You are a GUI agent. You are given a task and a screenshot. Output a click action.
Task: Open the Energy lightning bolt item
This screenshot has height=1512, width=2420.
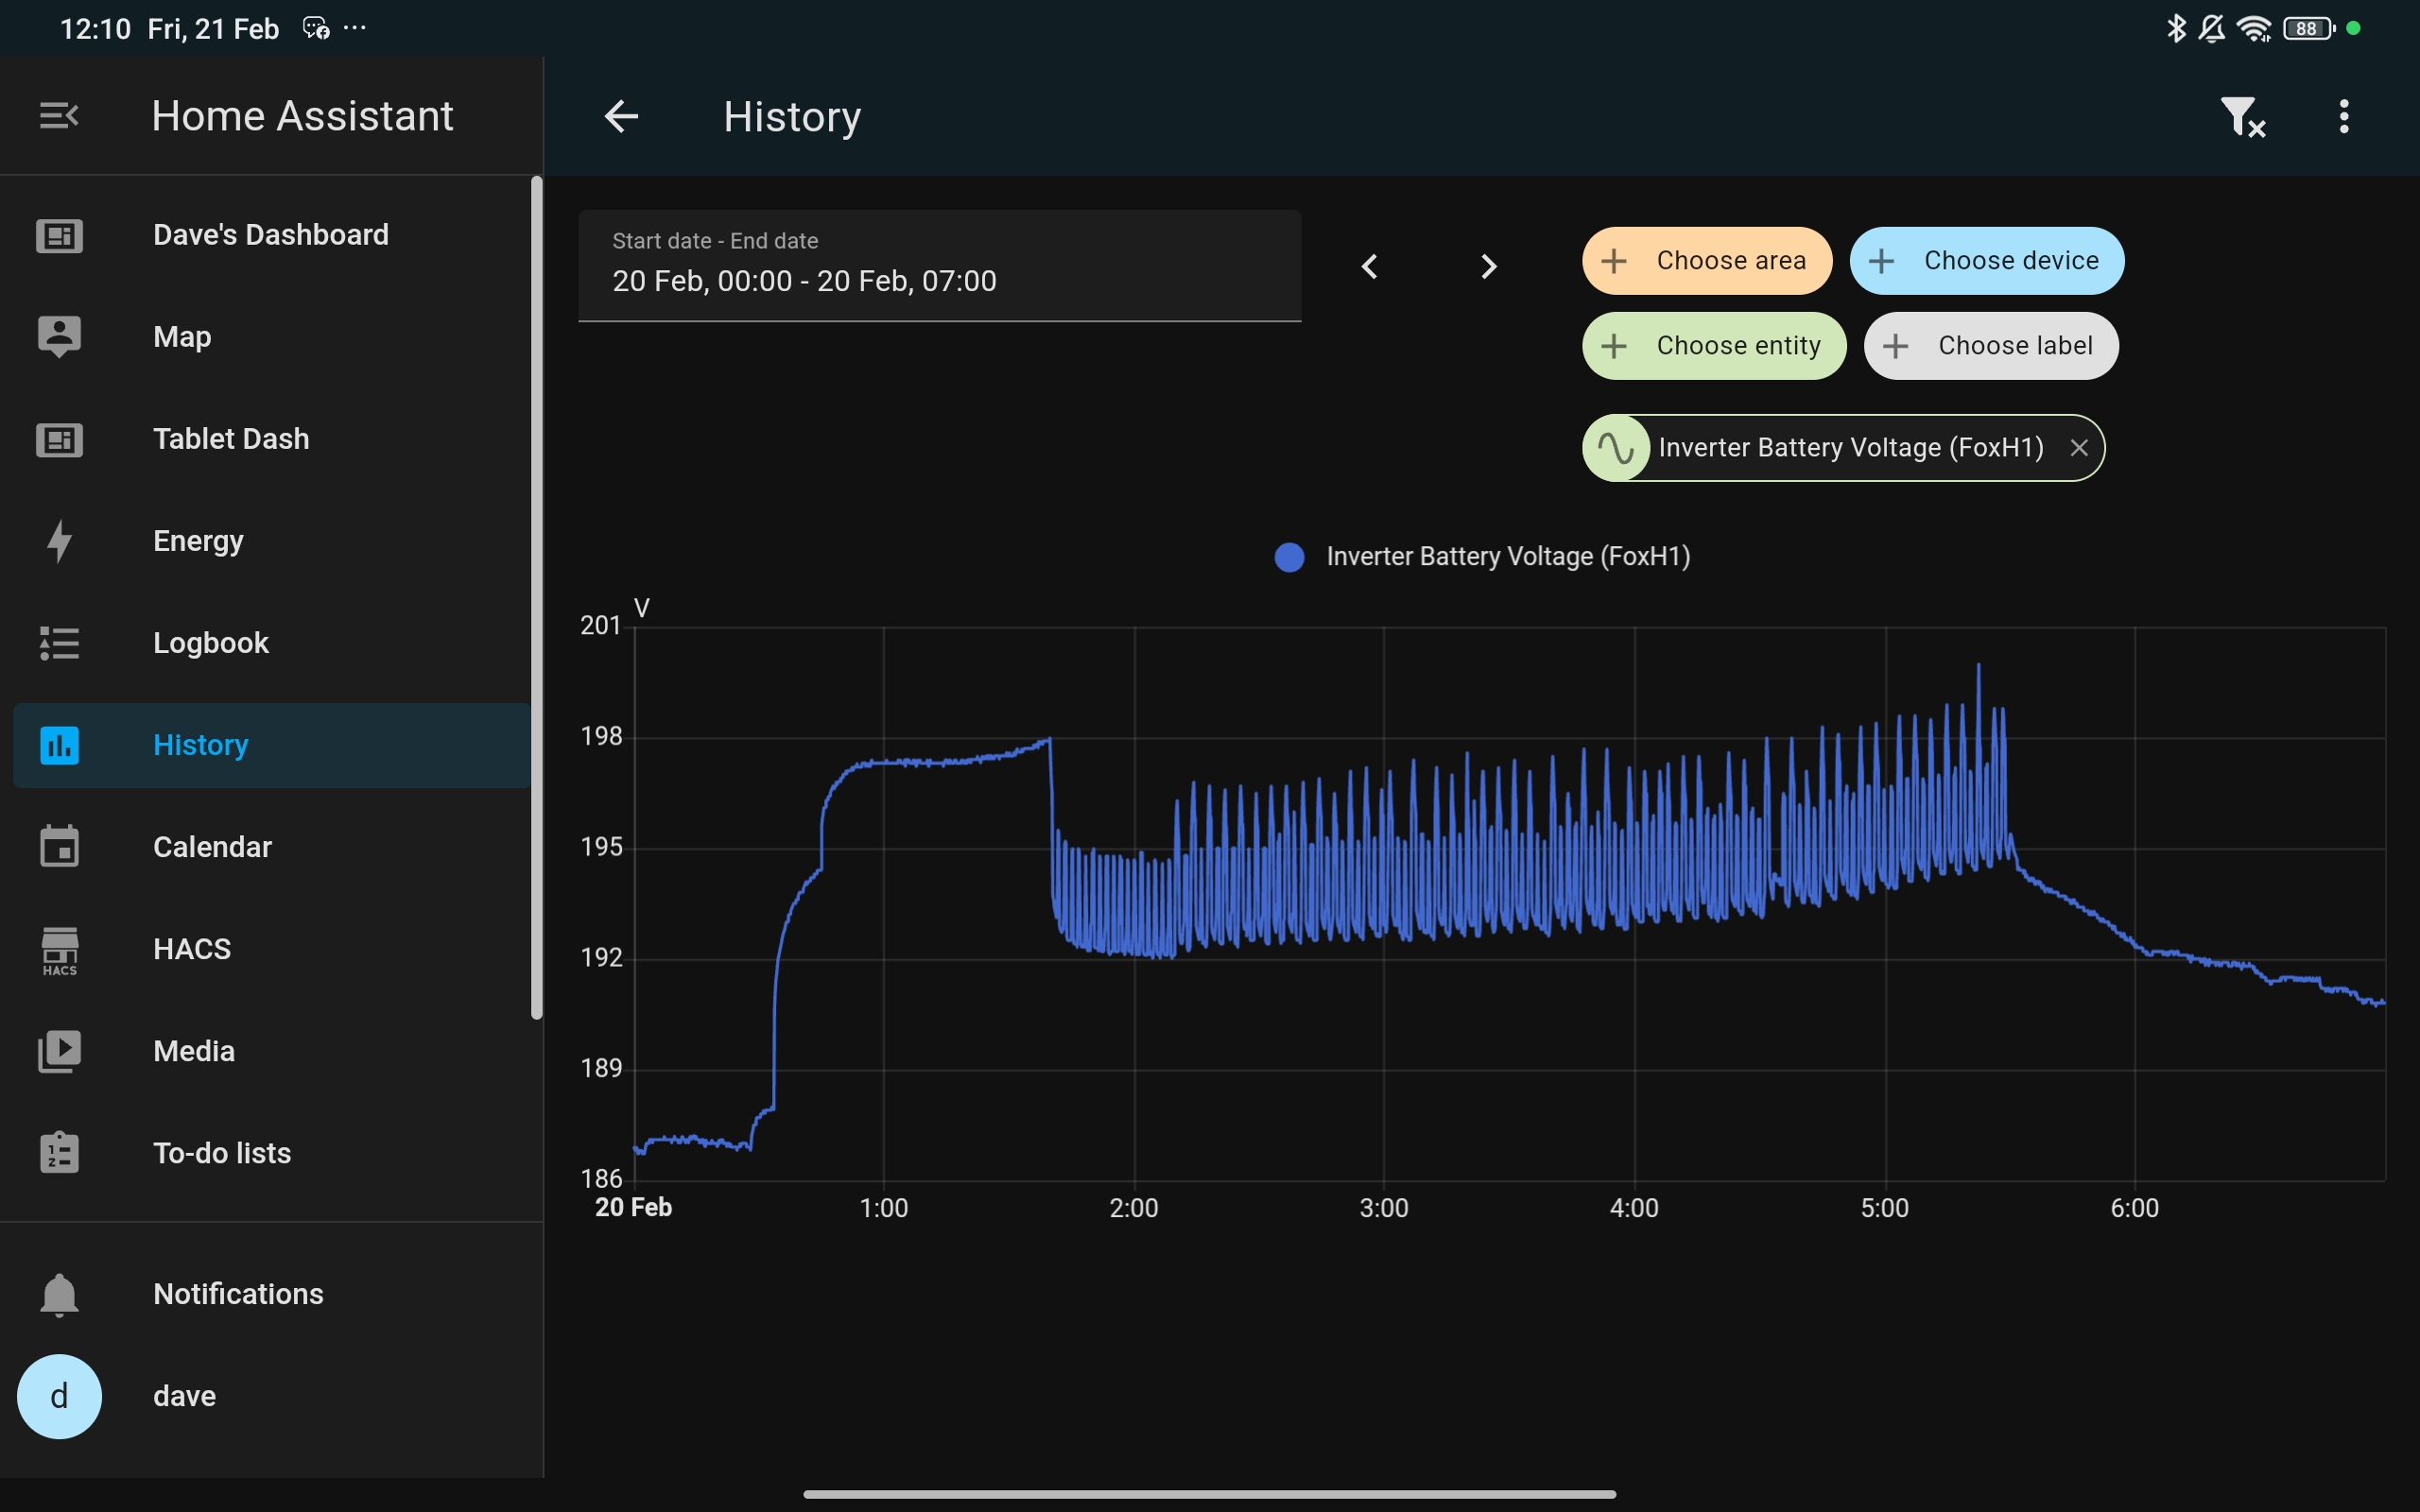coord(198,541)
